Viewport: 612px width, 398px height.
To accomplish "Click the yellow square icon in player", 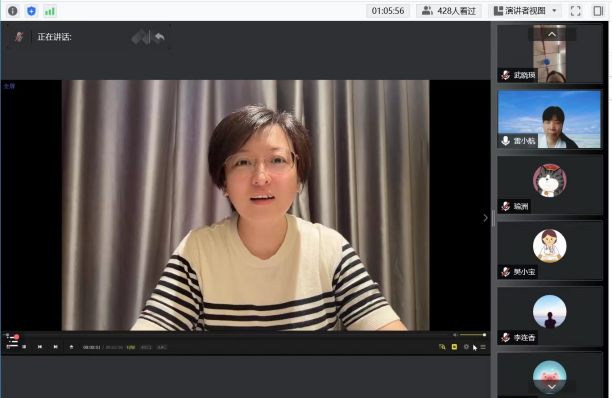I will (x=454, y=346).
